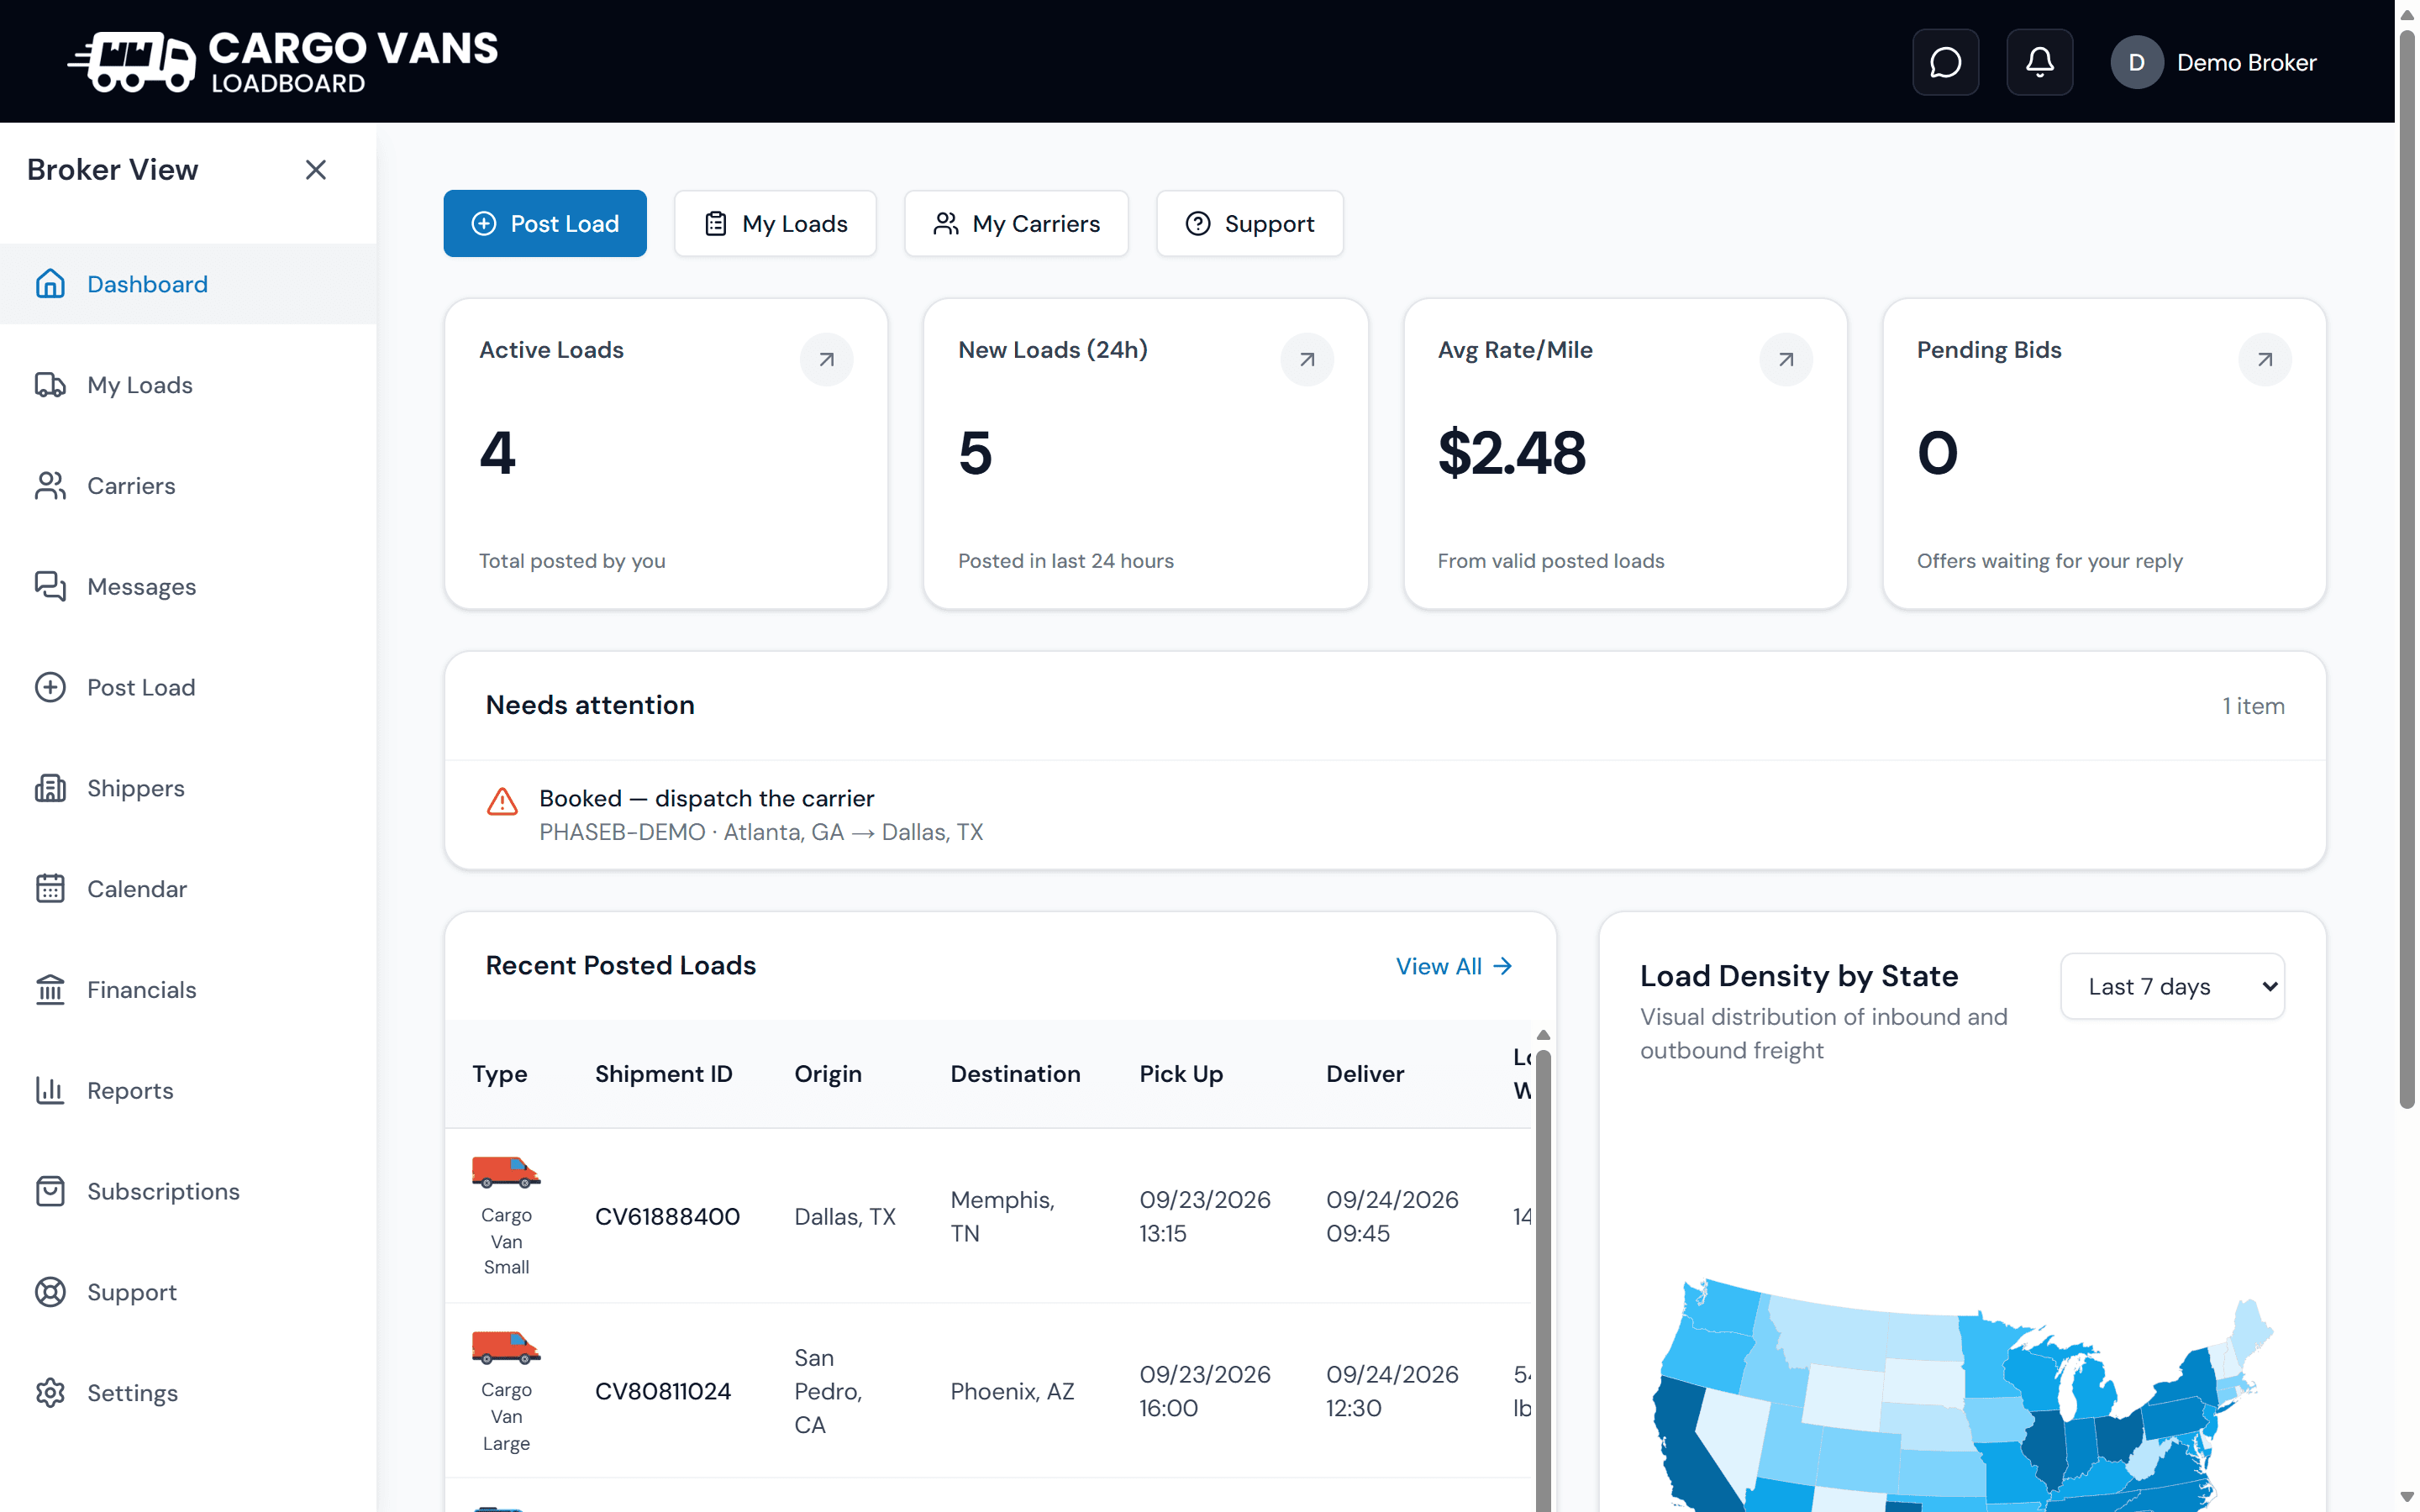Click the My Carriers button

1016,224
